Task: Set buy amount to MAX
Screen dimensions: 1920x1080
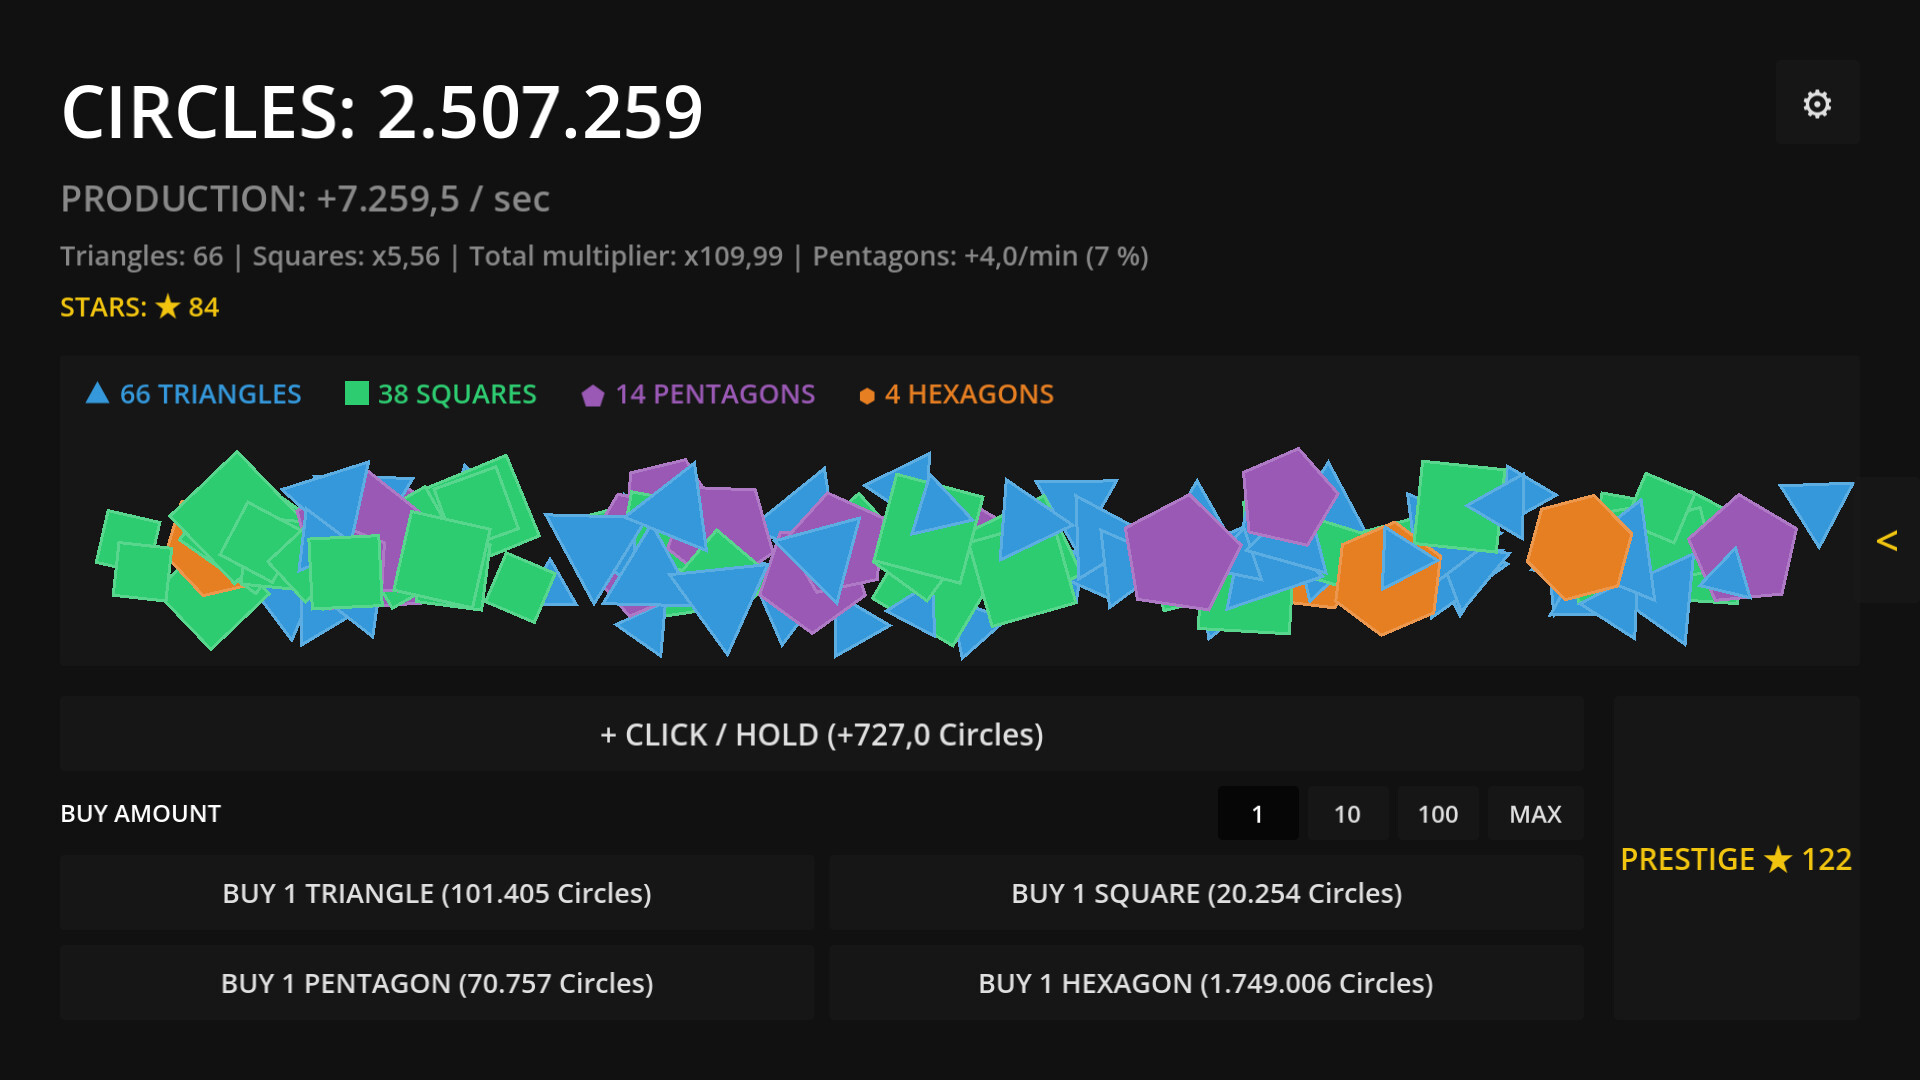Action: point(1535,814)
